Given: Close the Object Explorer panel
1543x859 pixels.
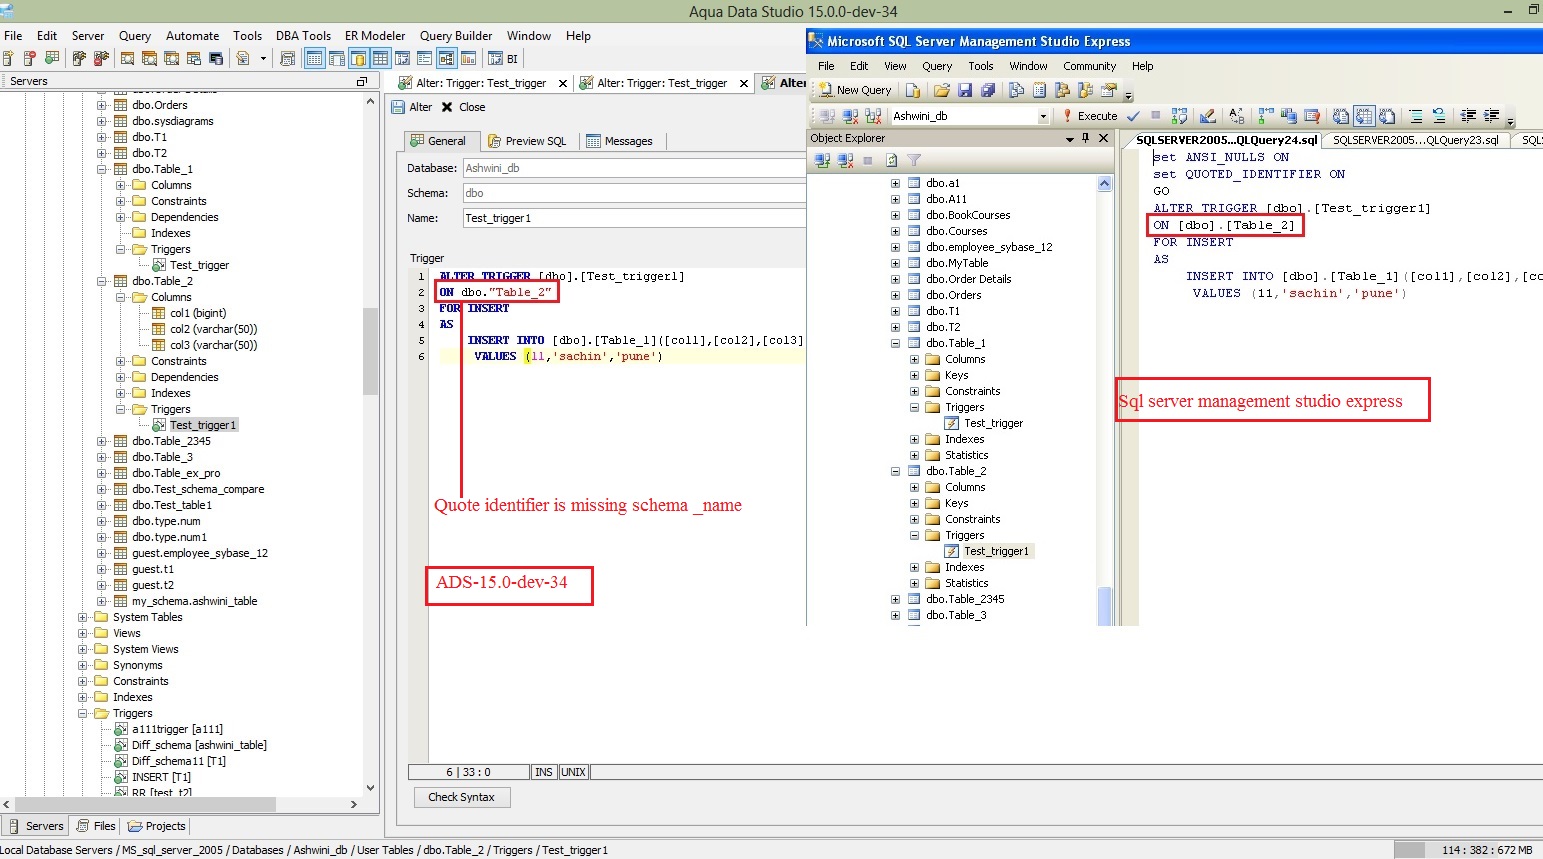Looking at the screenshot, I should click(x=1103, y=138).
